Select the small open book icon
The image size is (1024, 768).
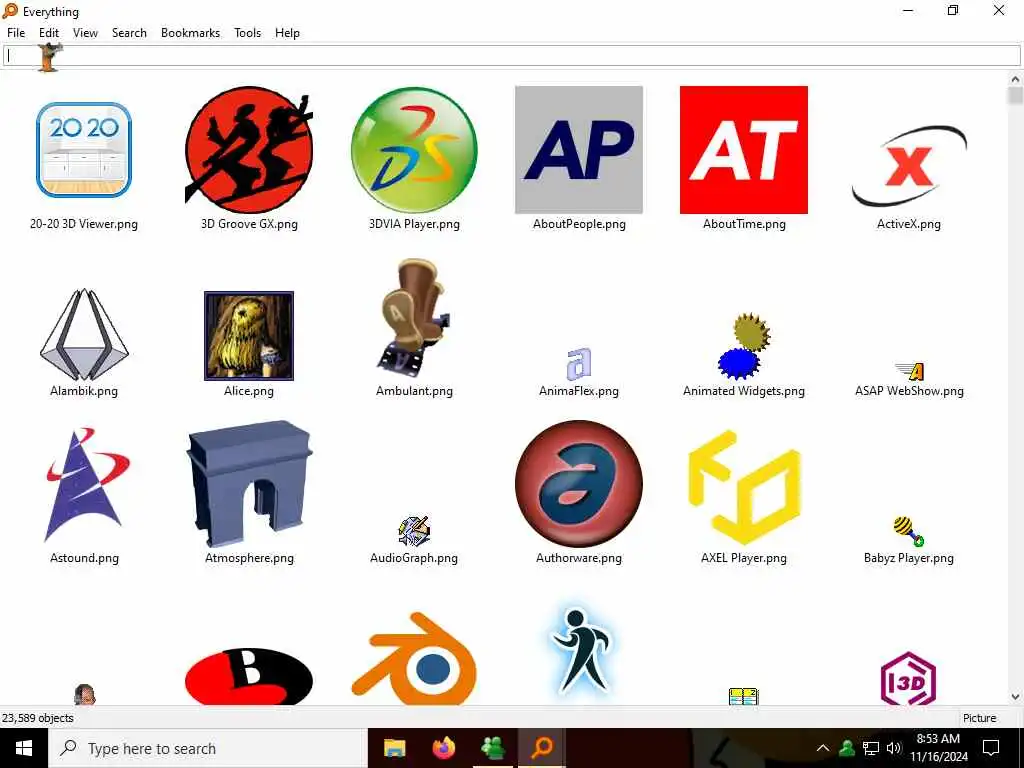pos(743,696)
